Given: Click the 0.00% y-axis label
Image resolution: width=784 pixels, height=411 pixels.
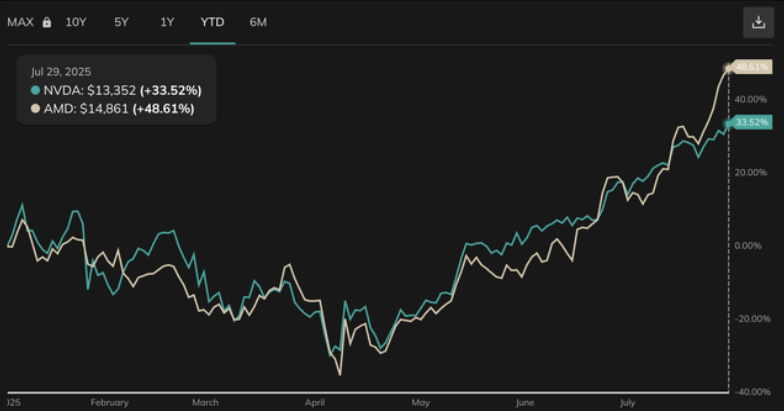Looking at the screenshot, I should pos(747,246).
